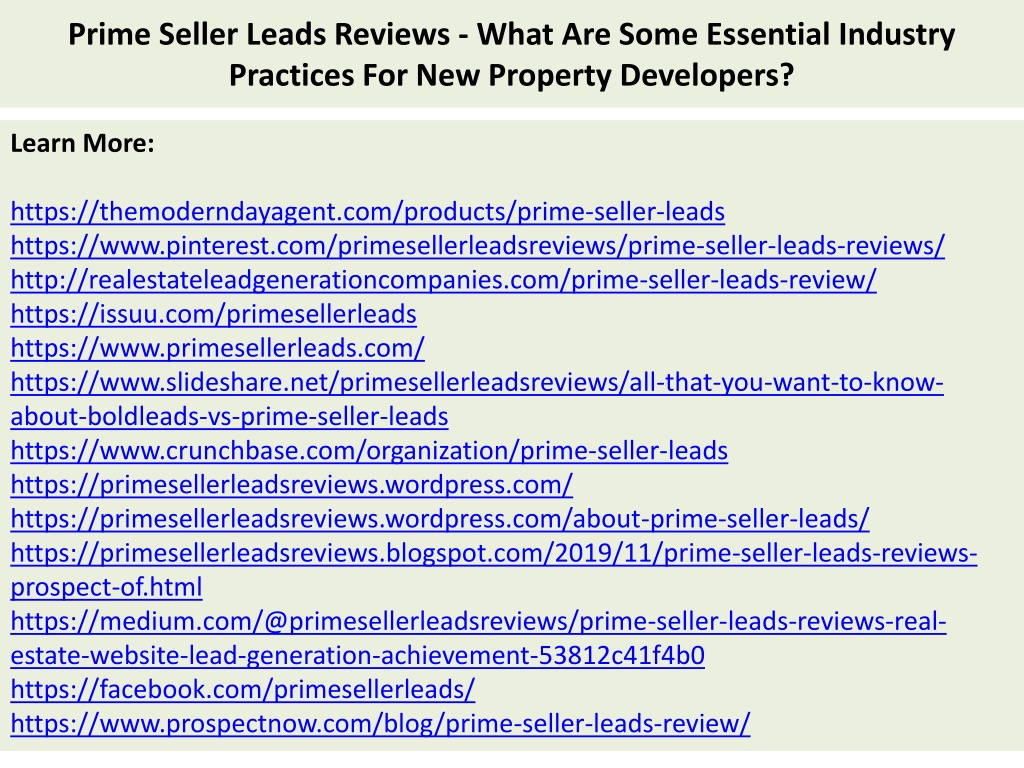Click the realestateleadgenerationcompanies.com review link
1024x768 pixels.
443,280
